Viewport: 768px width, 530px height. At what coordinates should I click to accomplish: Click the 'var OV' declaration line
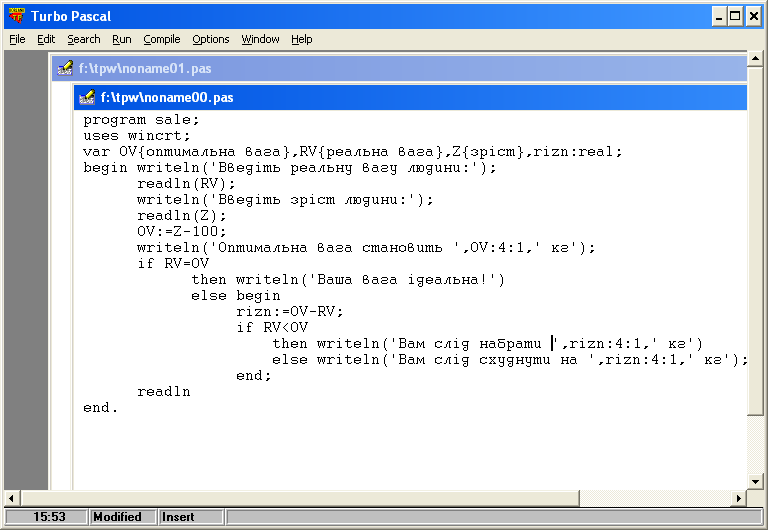[353, 151]
